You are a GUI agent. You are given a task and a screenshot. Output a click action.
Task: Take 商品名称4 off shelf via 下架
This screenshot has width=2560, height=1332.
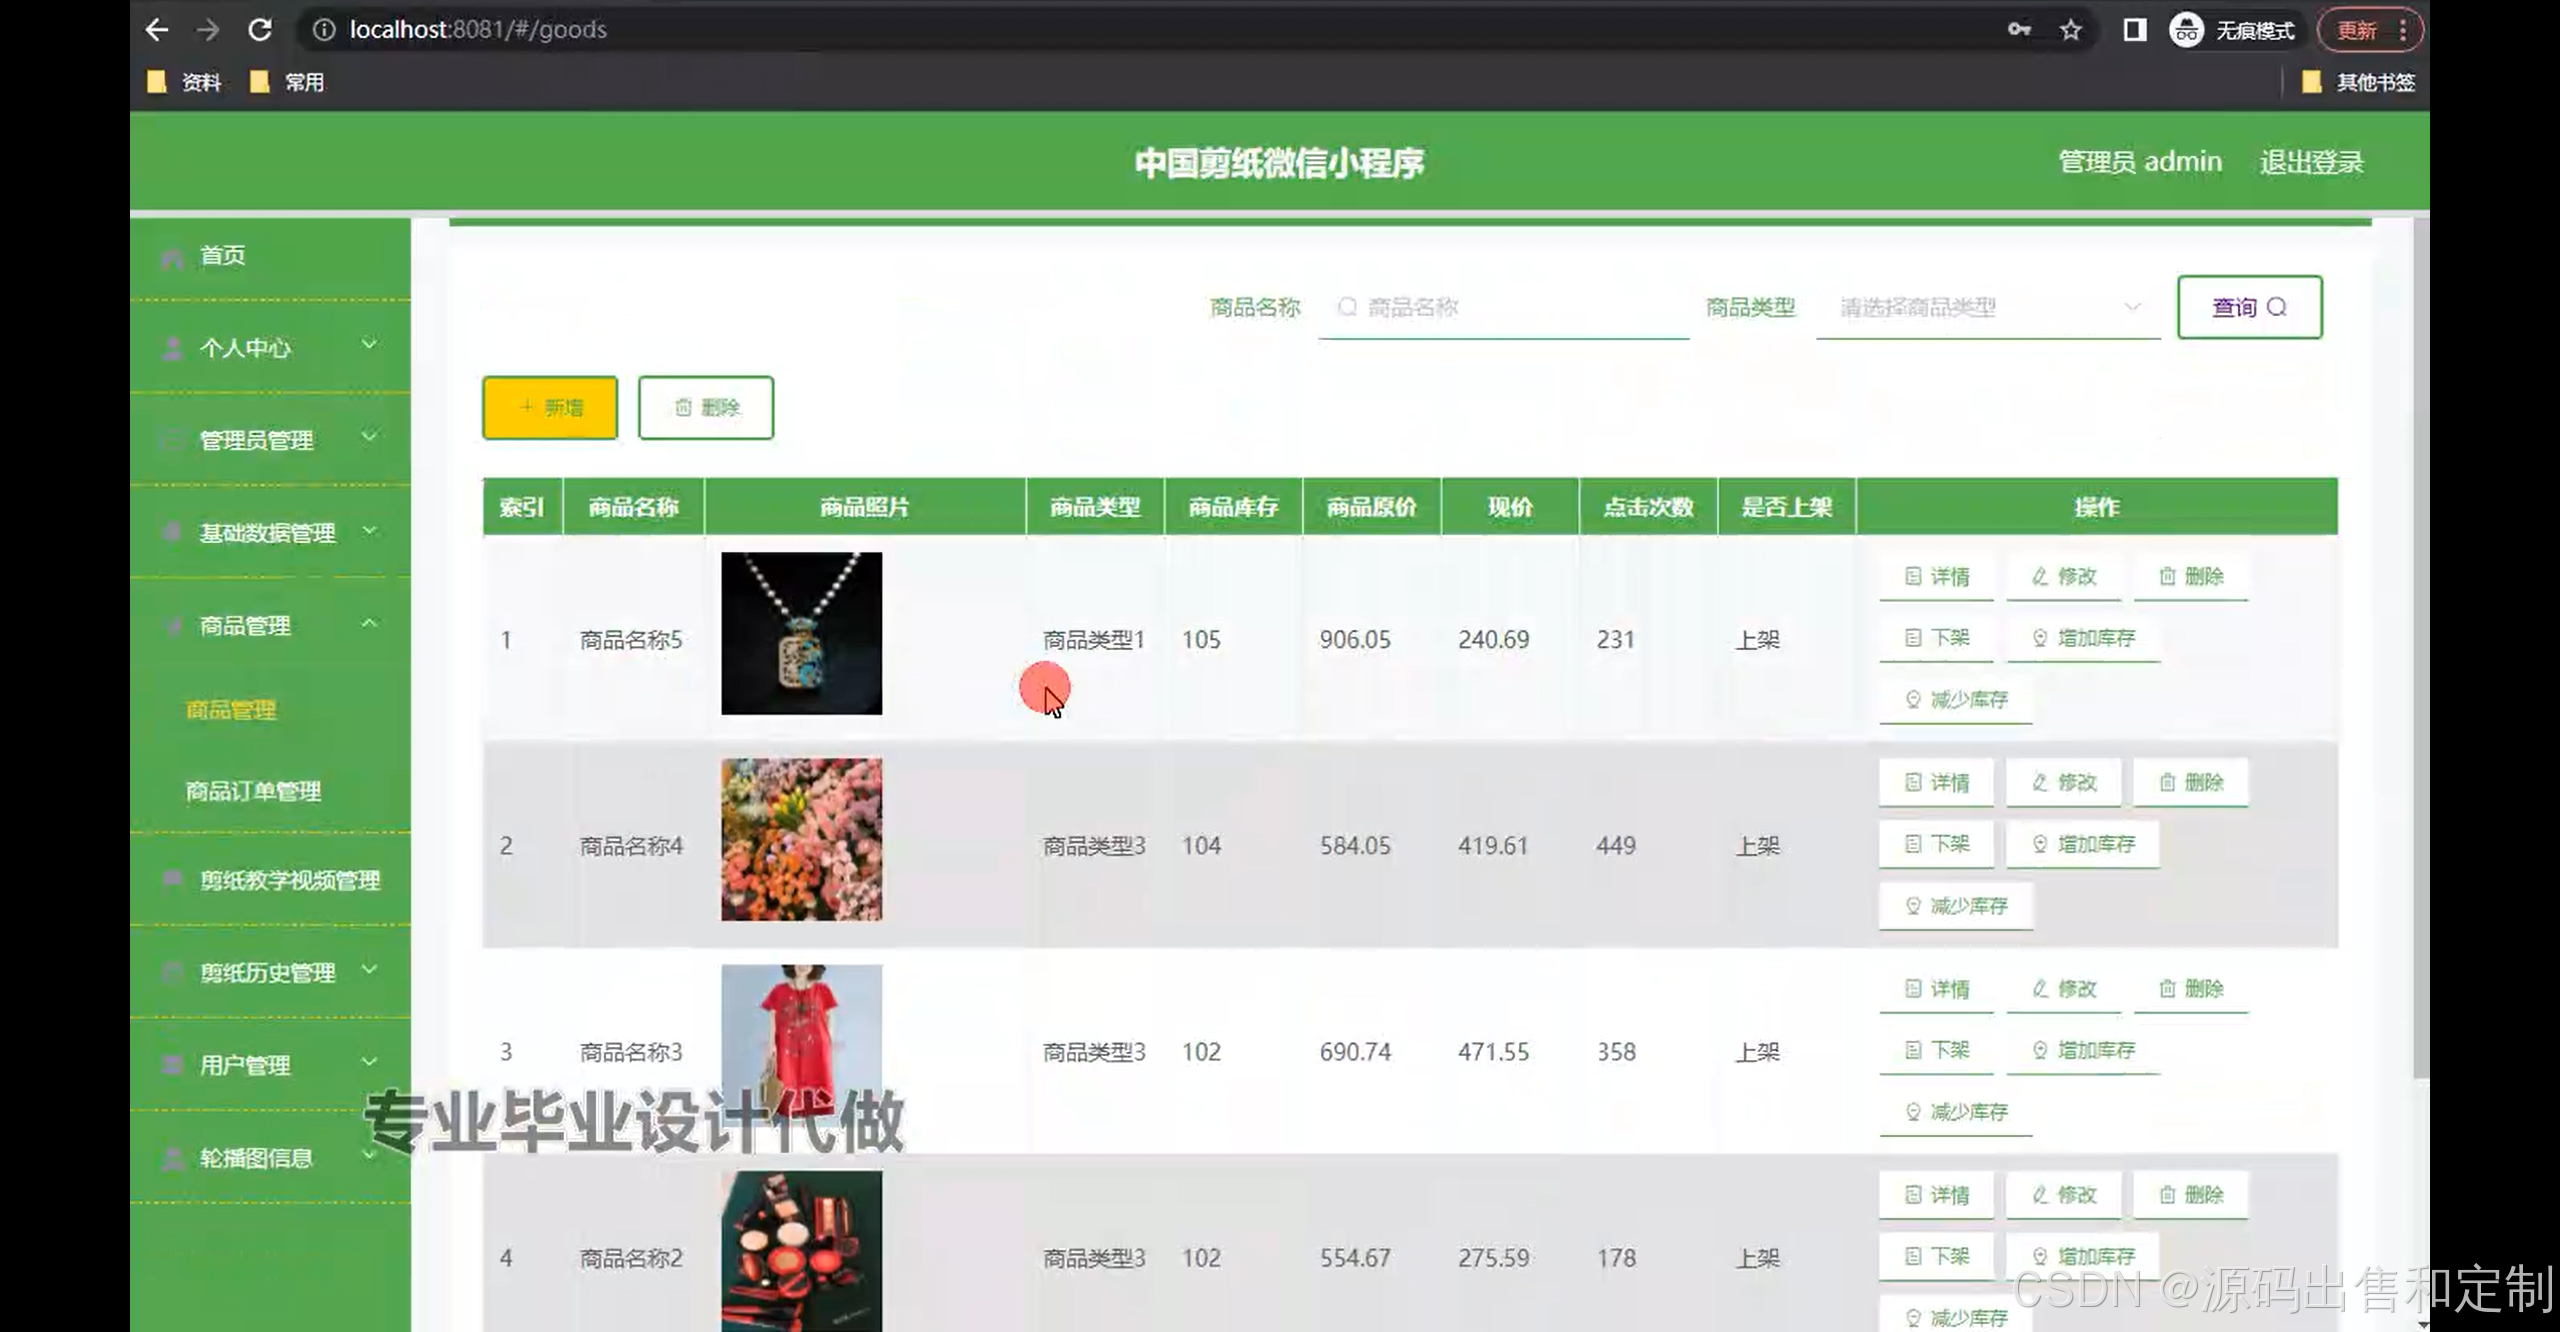(x=1936, y=844)
